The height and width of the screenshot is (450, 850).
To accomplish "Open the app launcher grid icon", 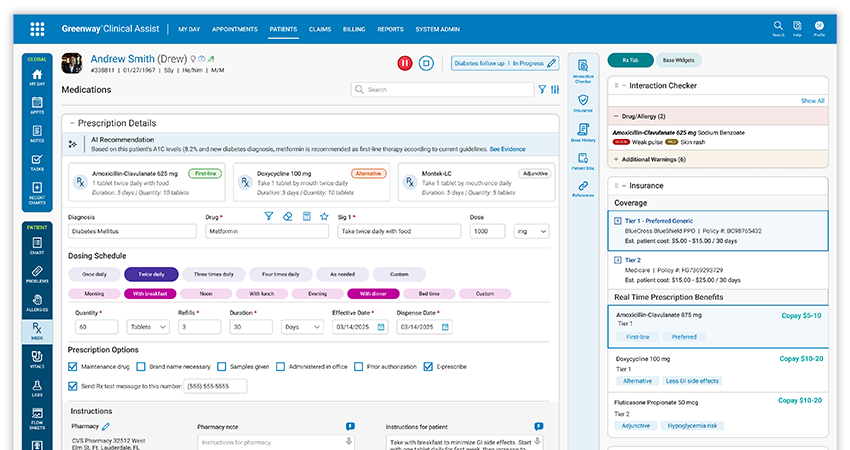I will (x=37, y=29).
